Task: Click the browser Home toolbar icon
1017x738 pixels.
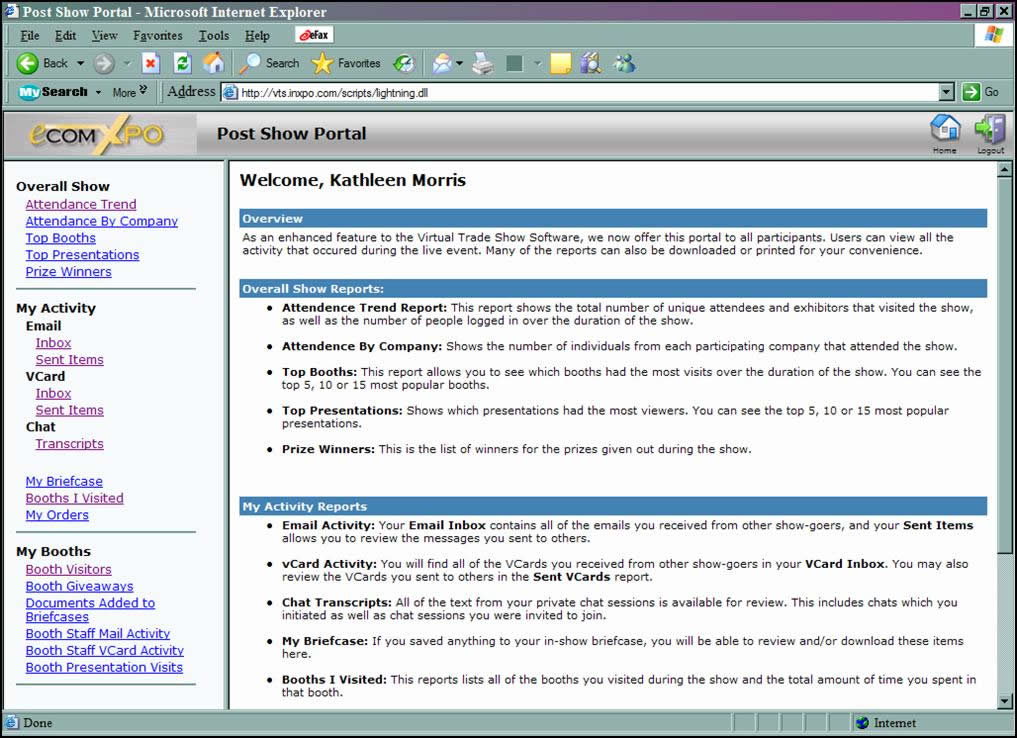Action: pos(213,63)
